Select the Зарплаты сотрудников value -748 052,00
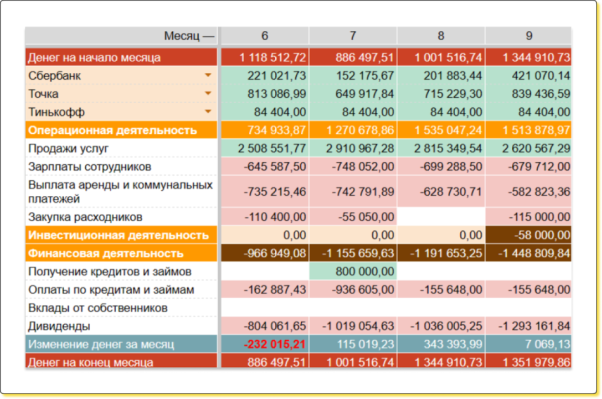The height and width of the screenshot is (399, 602). click(x=353, y=167)
